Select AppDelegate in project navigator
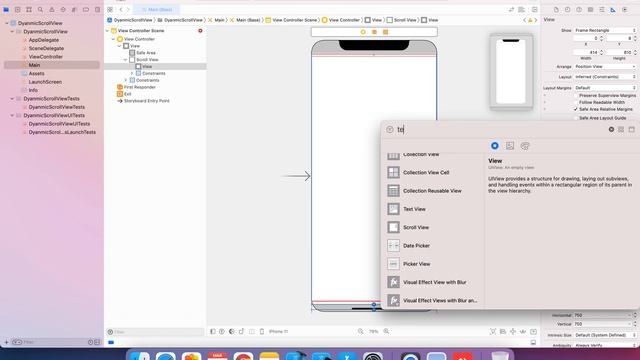Screen dimensions: 640x360 (x=44, y=40)
